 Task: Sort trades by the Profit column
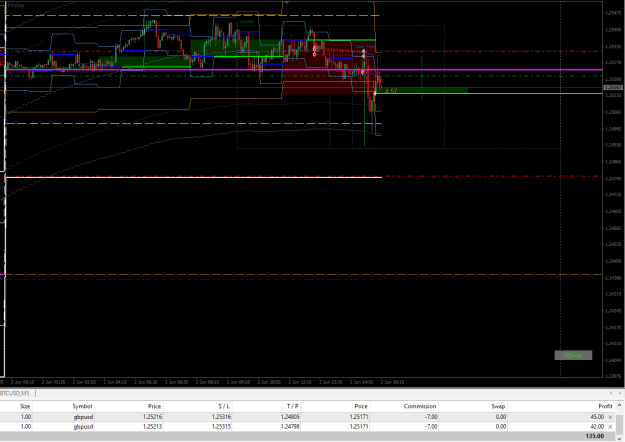605,406
